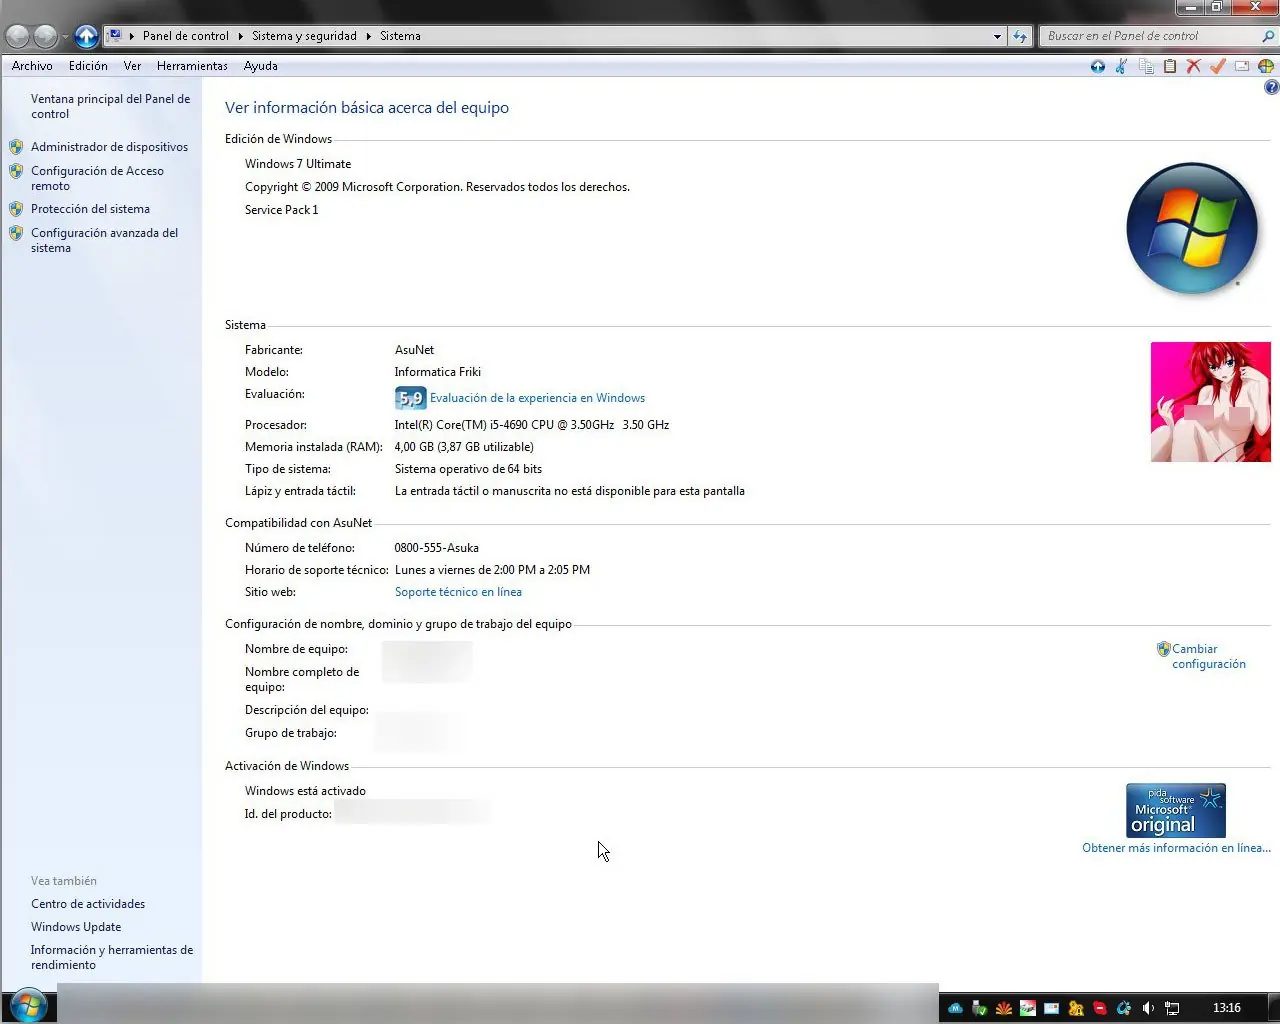This screenshot has height=1024, width=1280.
Task: Open the Archivo menu
Action: coord(32,66)
